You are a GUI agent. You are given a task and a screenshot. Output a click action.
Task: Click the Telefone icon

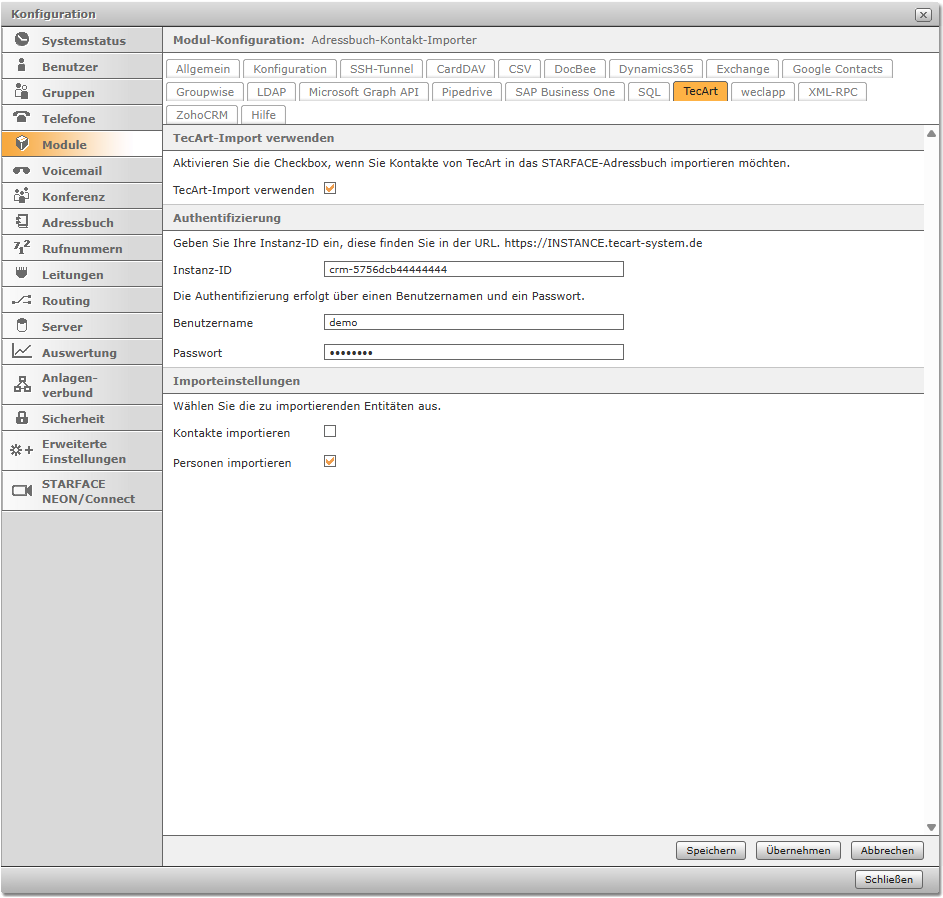(x=22, y=118)
